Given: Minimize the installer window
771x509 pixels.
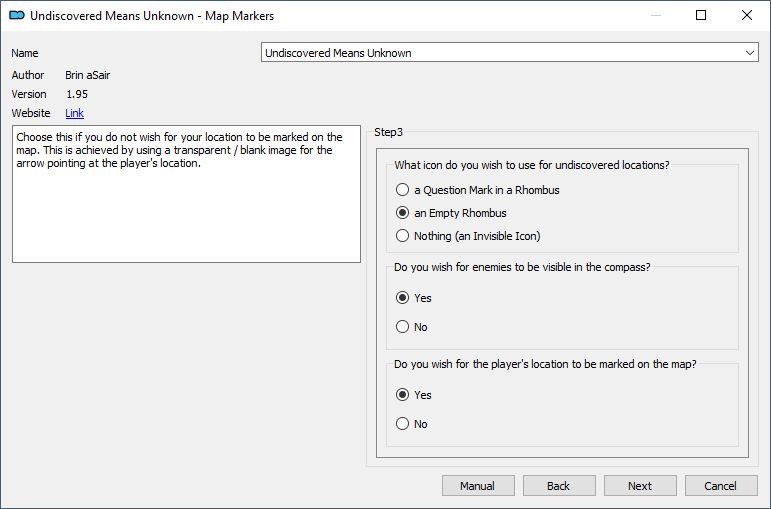Looking at the screenshot, I should (x=655, y=15).
